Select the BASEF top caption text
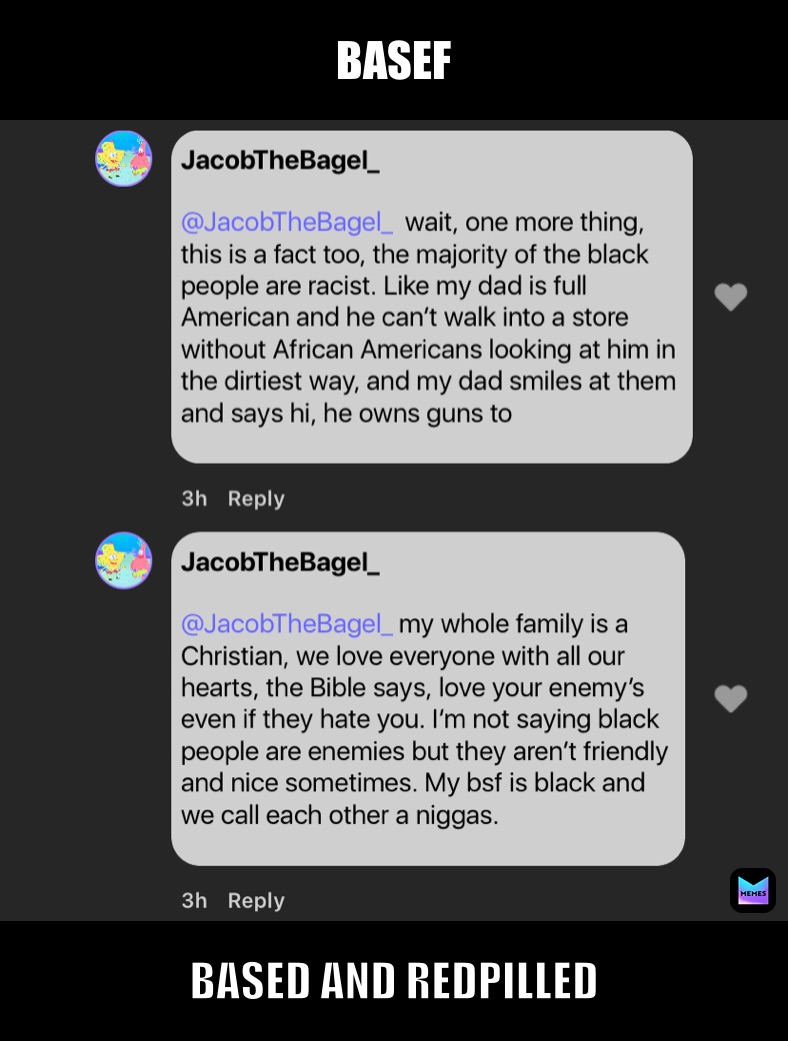Screen dimensions: 788x1041 [x=394, y=61]
